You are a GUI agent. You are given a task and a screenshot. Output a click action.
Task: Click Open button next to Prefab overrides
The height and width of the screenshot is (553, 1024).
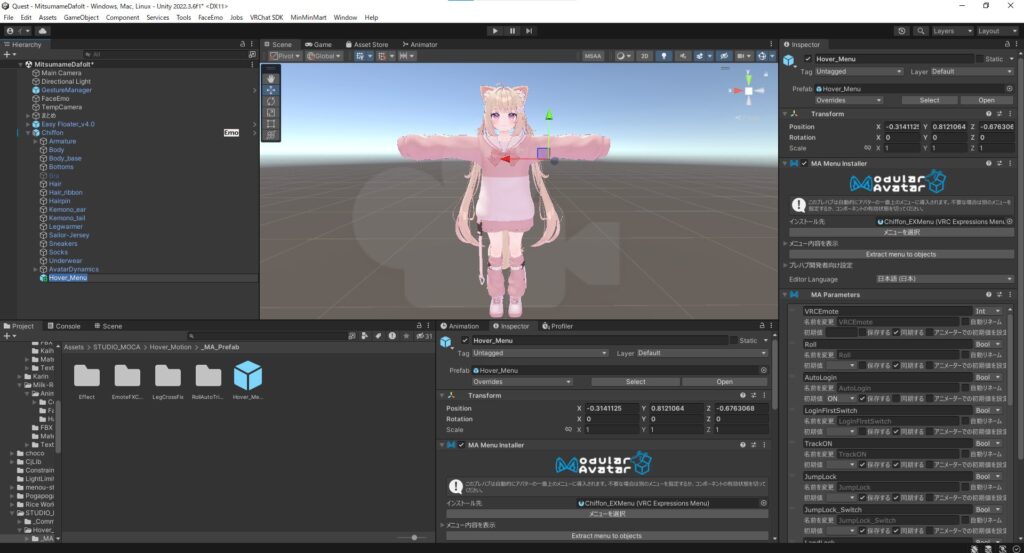[x=986, y=100]
